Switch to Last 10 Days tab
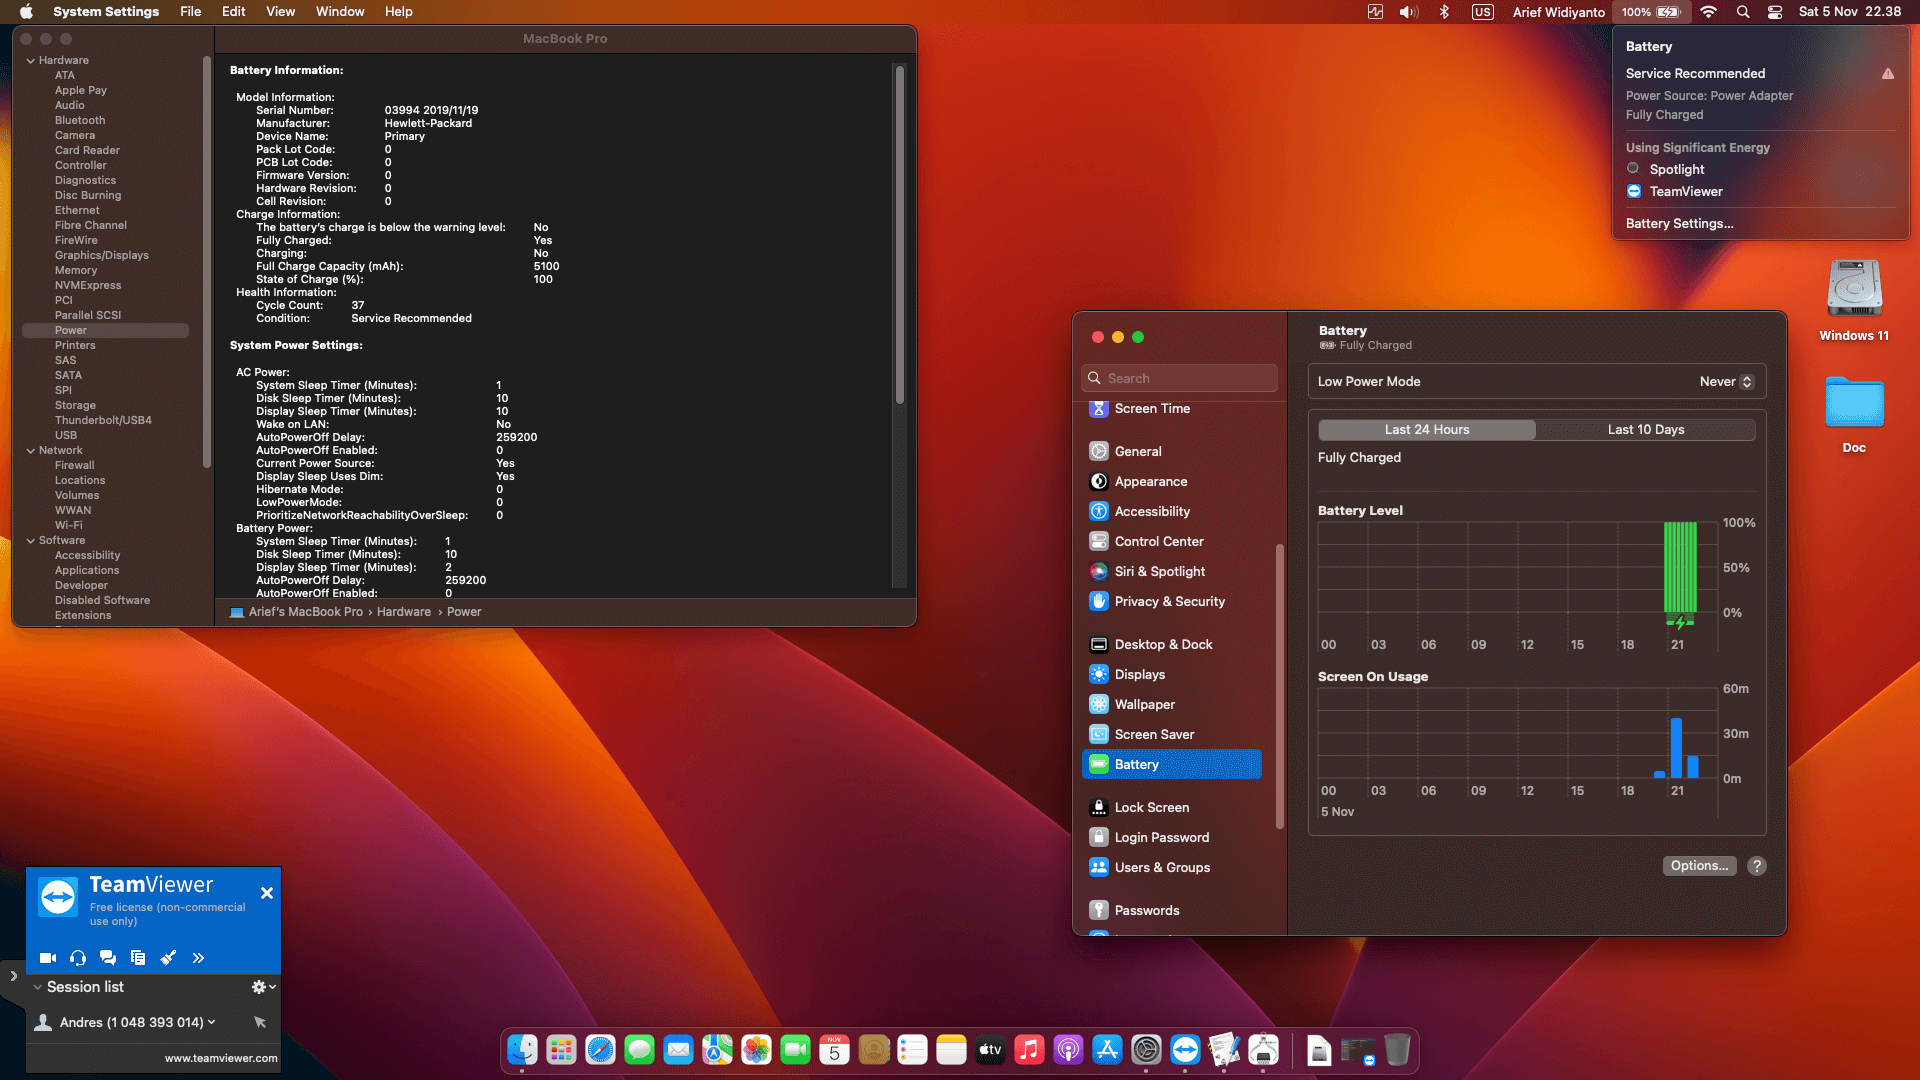This screenshot has height=1080, width=1920. tap(1646, 430)
